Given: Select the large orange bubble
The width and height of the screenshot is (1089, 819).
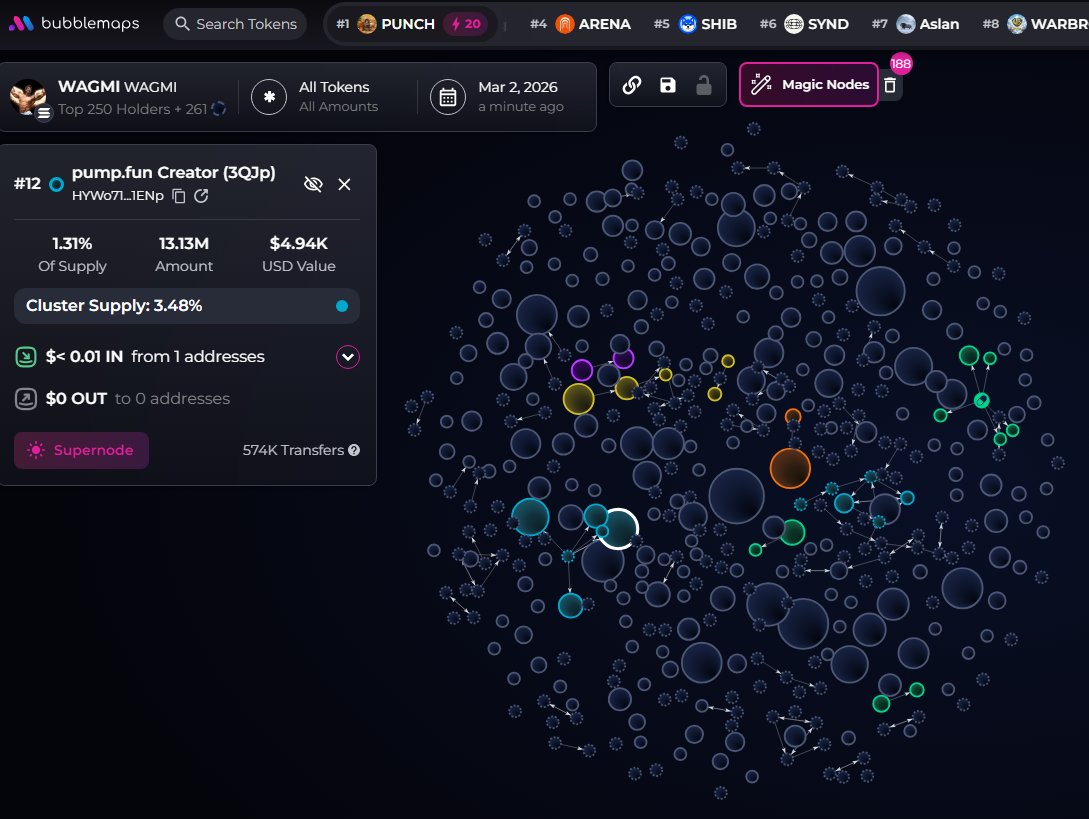Looking at the screenshot, I should (790, 468).
